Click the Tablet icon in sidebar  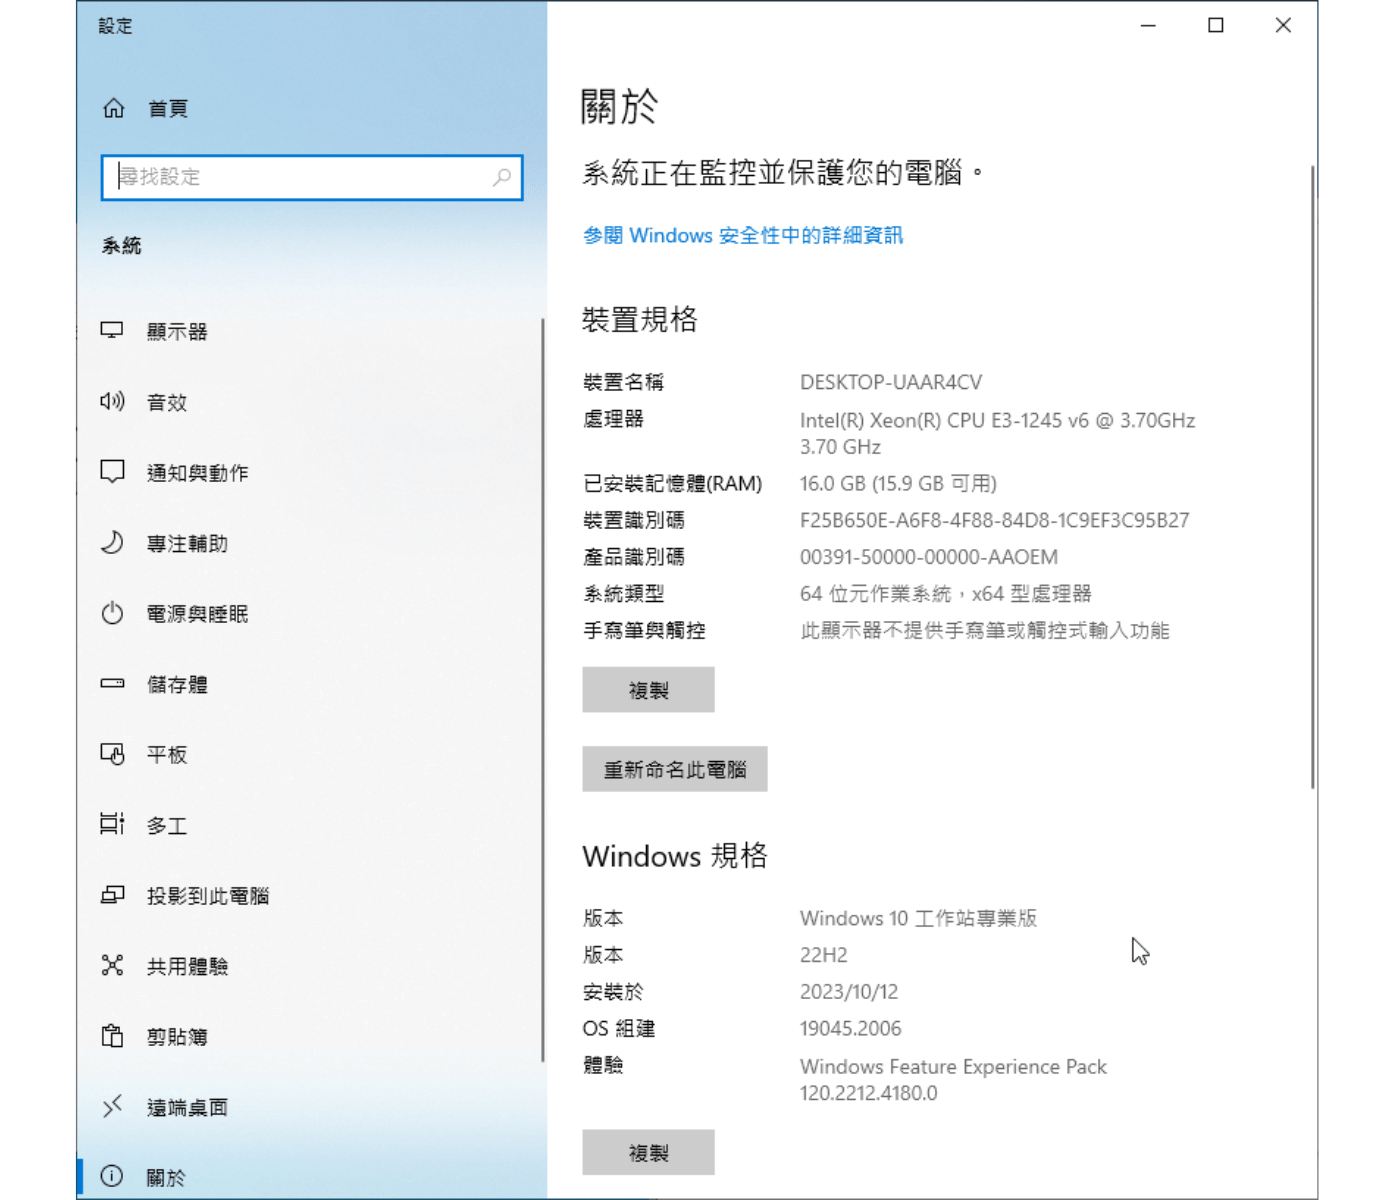click(x=112, y=754)
